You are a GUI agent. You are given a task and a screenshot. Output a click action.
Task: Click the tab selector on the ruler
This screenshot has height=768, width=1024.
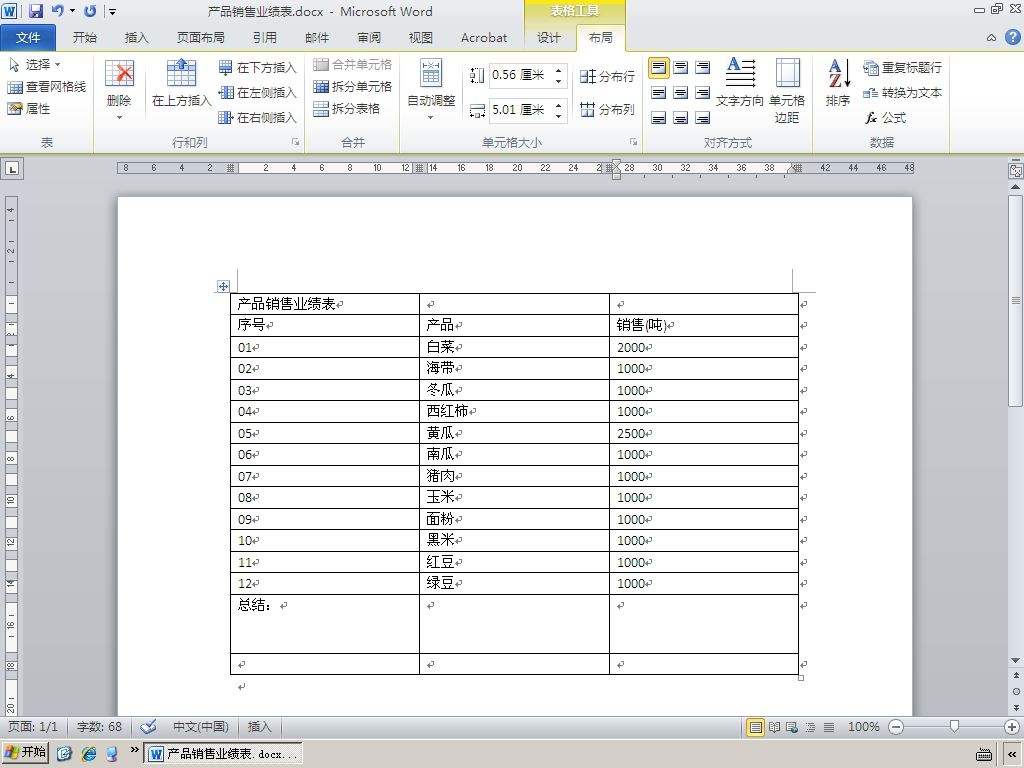tap(12, 168)
